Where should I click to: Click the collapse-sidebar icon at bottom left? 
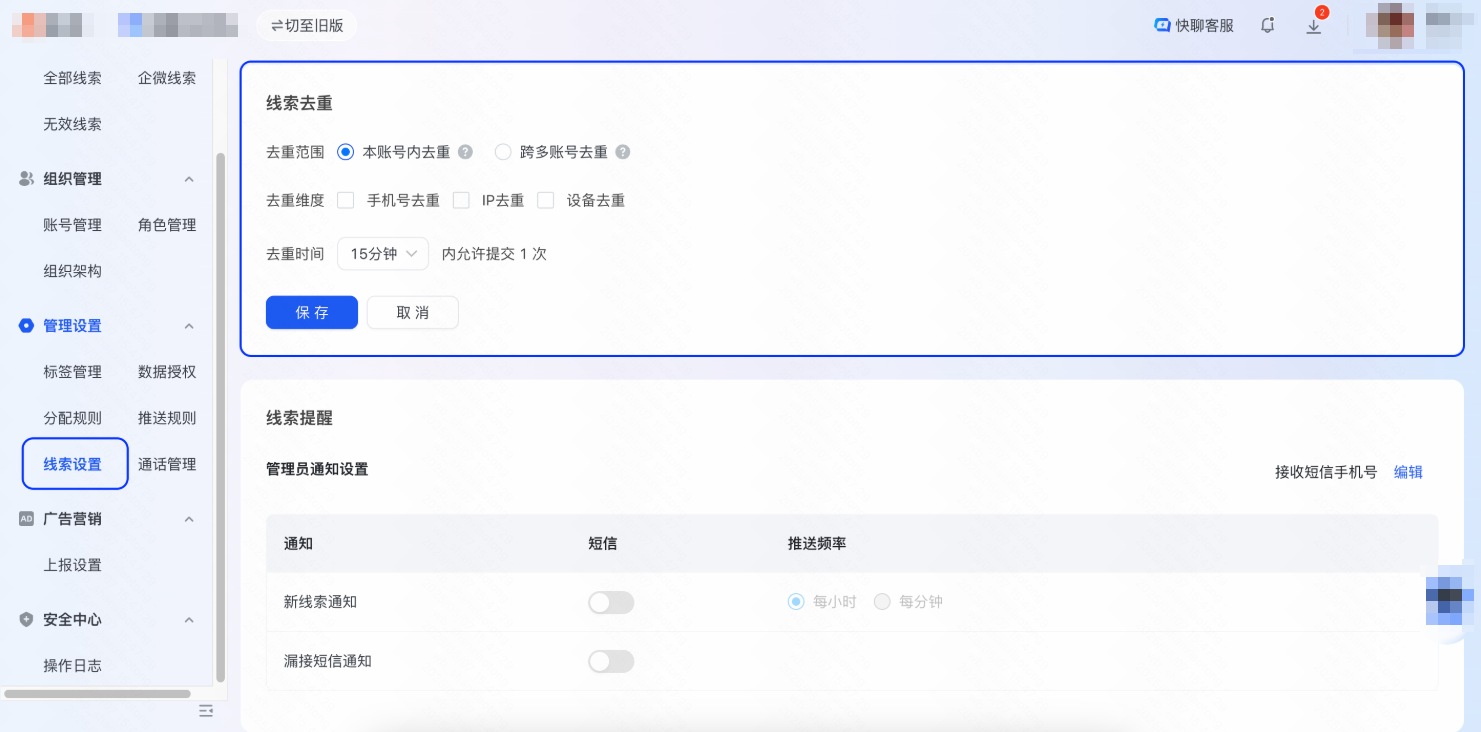(206, 711)
